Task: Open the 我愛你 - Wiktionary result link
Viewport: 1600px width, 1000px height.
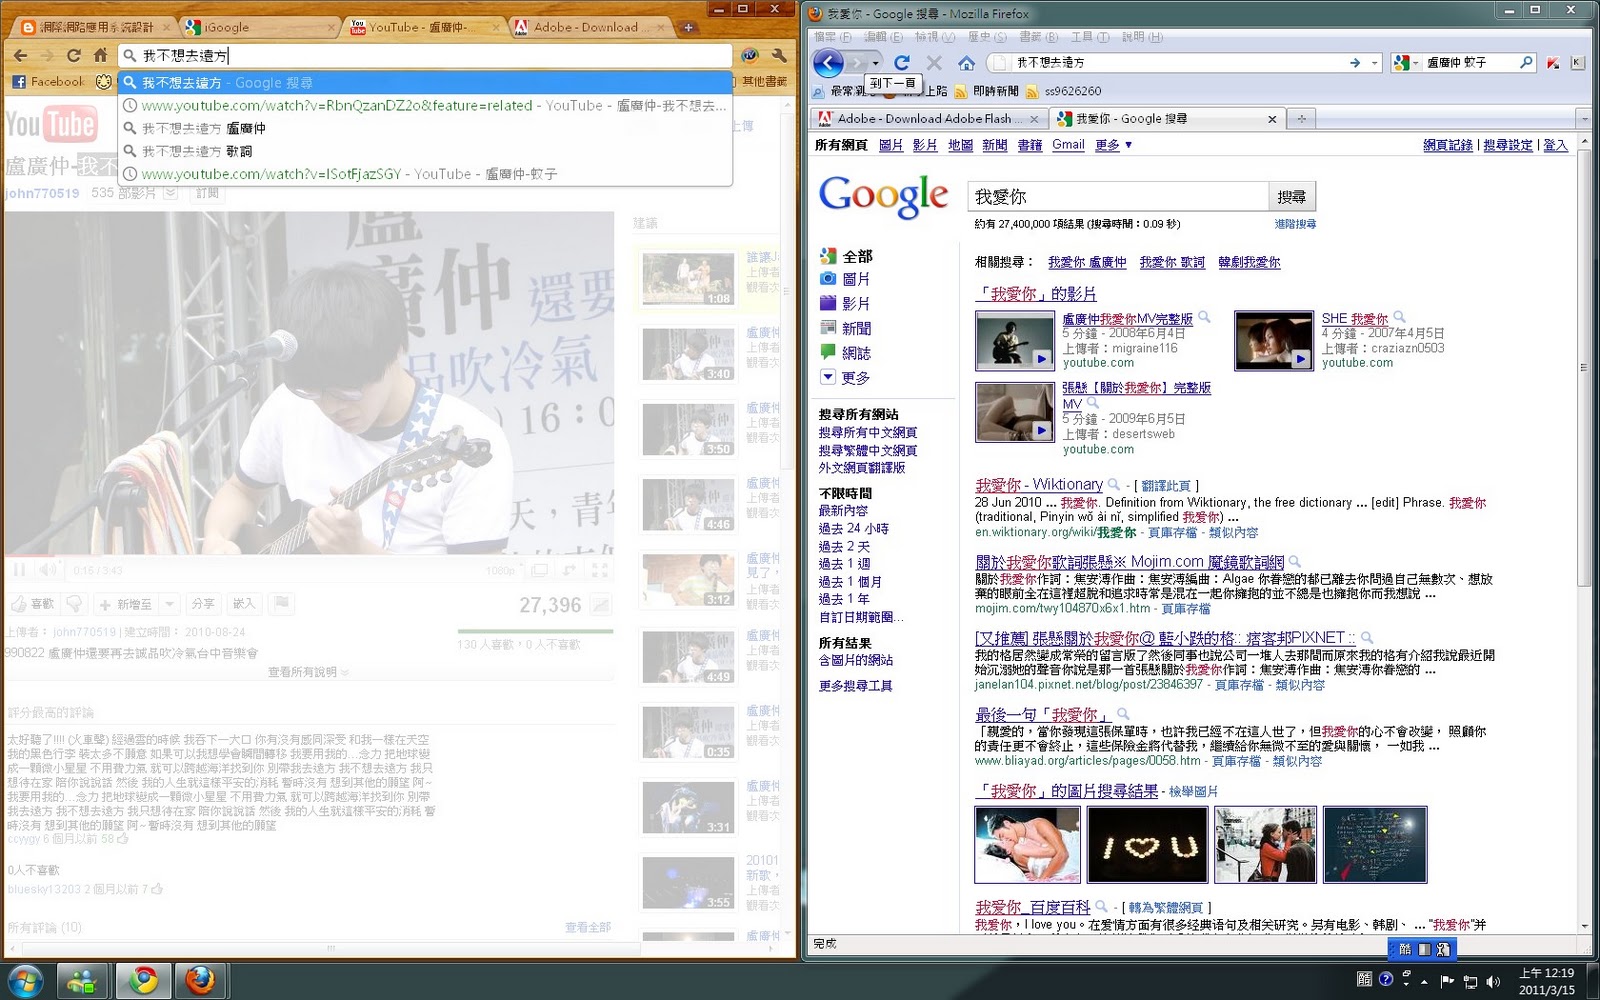Action: point(1039,485)
